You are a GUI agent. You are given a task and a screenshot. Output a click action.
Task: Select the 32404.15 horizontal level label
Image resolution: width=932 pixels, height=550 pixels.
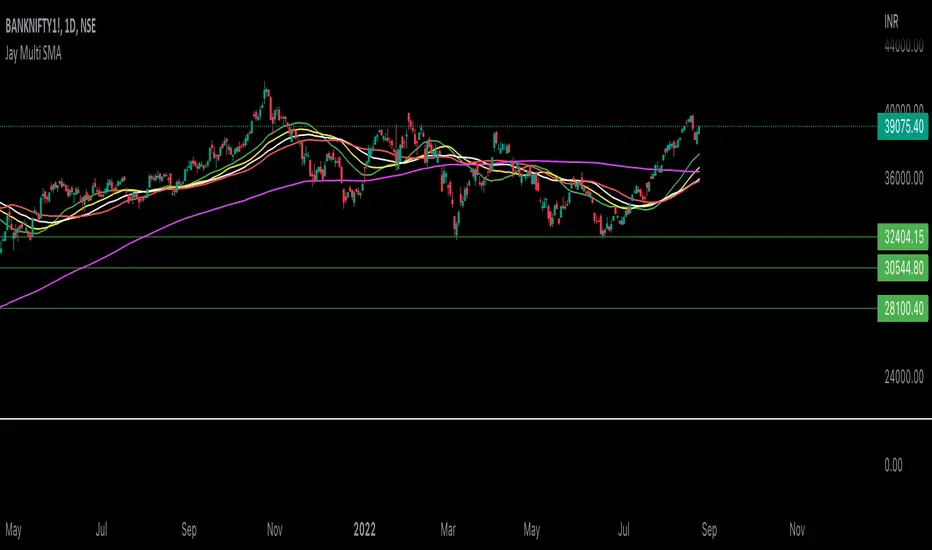tap(902, 237)
